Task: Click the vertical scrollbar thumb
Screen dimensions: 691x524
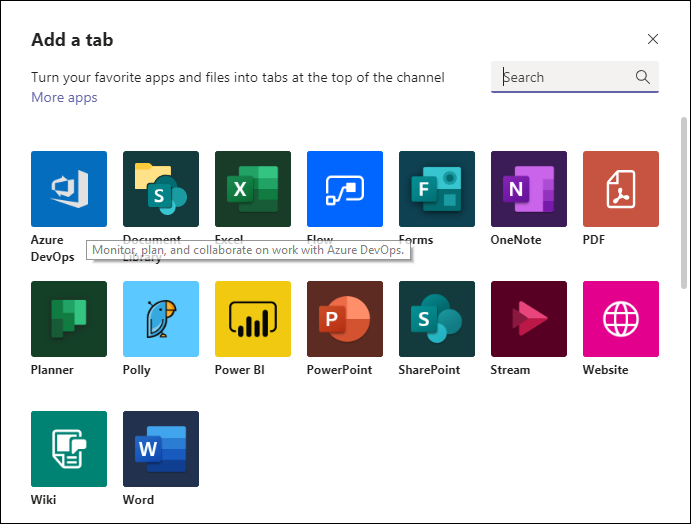Action: tap(684, 203)
